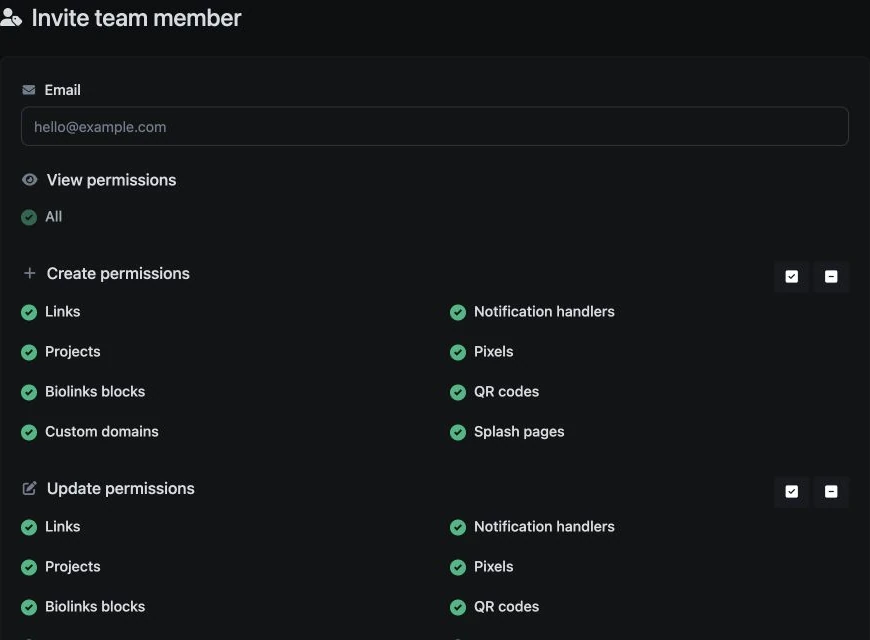Click the "Update permissions" section title
The height and width of the screenshot is (640, 870).
(x=121, y=488)
